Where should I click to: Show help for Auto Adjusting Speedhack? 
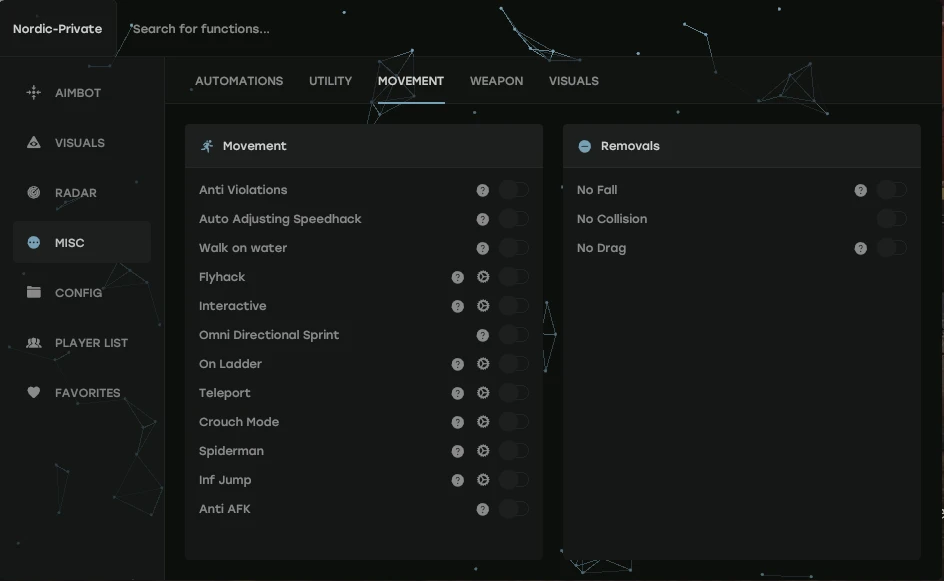(483, 219)
